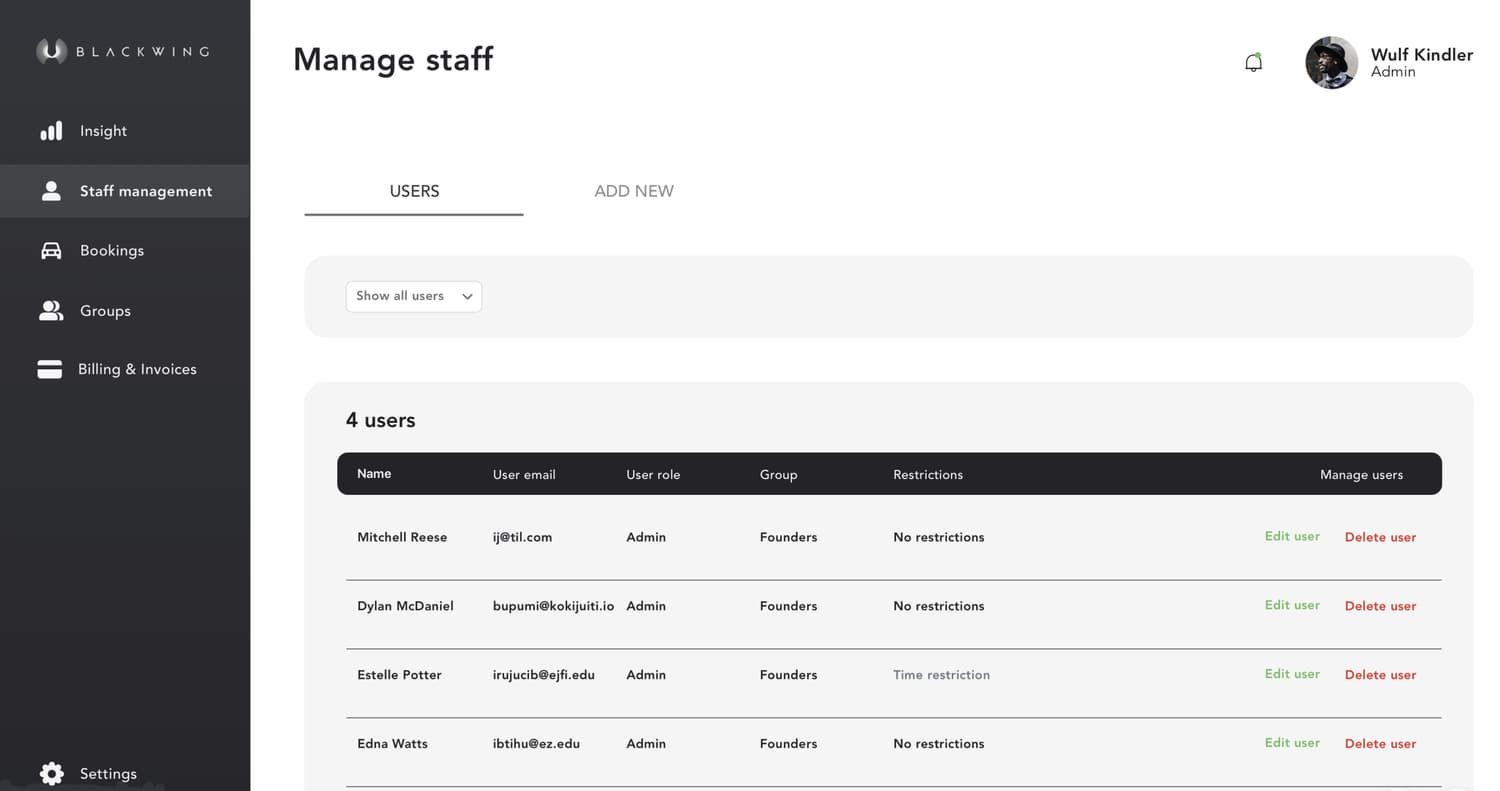Go to Bookings section
This screenshot has height=791, width=1500.
tap(112, 250)
